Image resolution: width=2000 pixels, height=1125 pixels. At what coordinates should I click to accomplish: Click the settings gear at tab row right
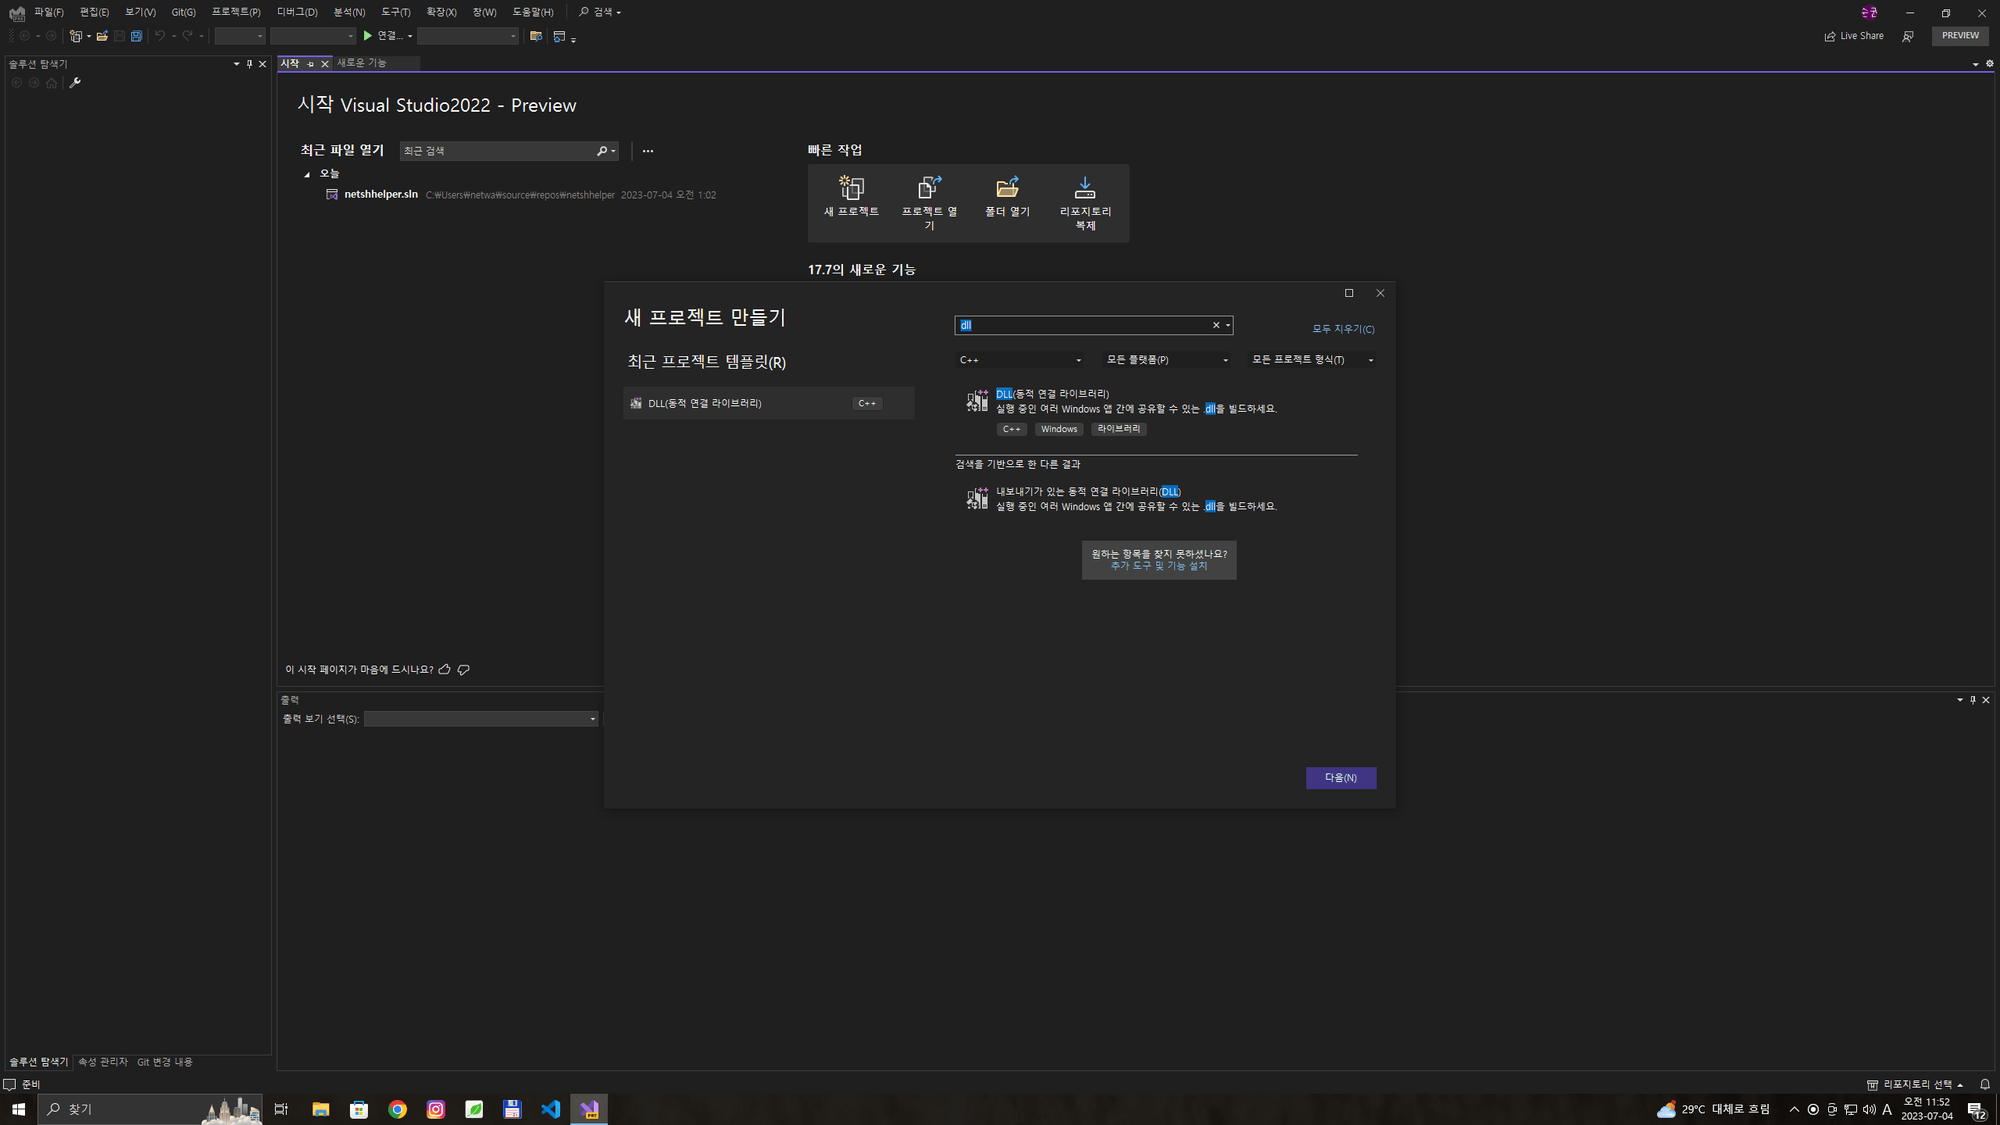[x=1989, y=63]
